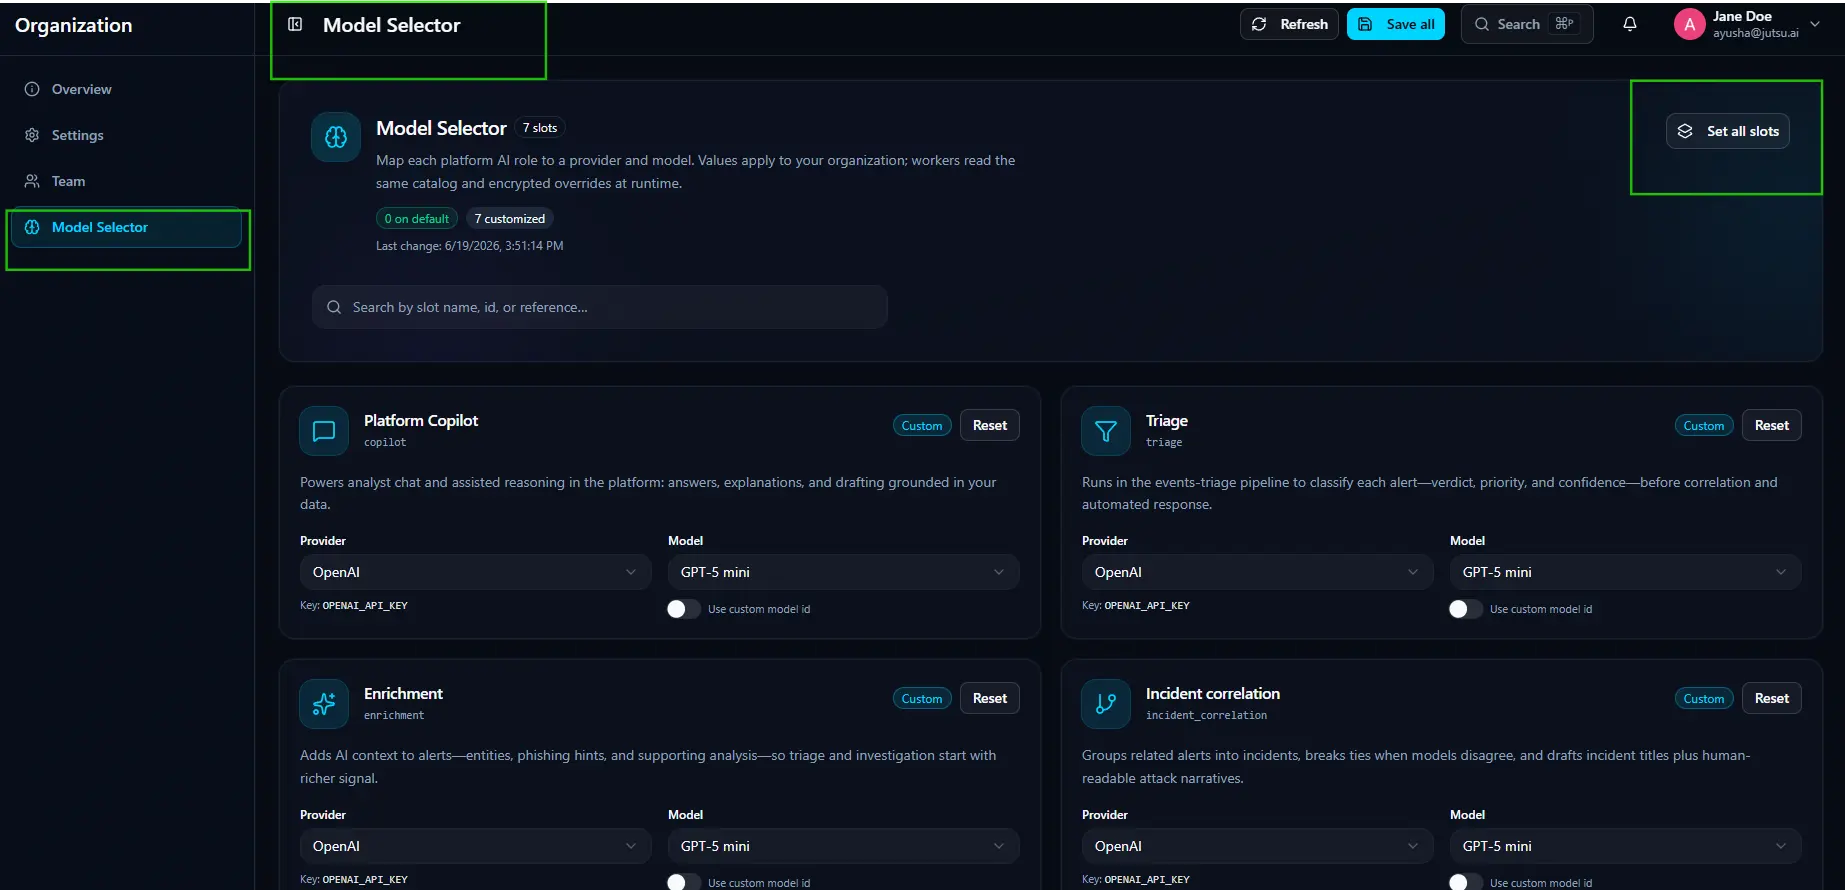The height and width of the screenshot is (890, 1845).
Task: Open the notifications bell
Action: (1630, 24)
